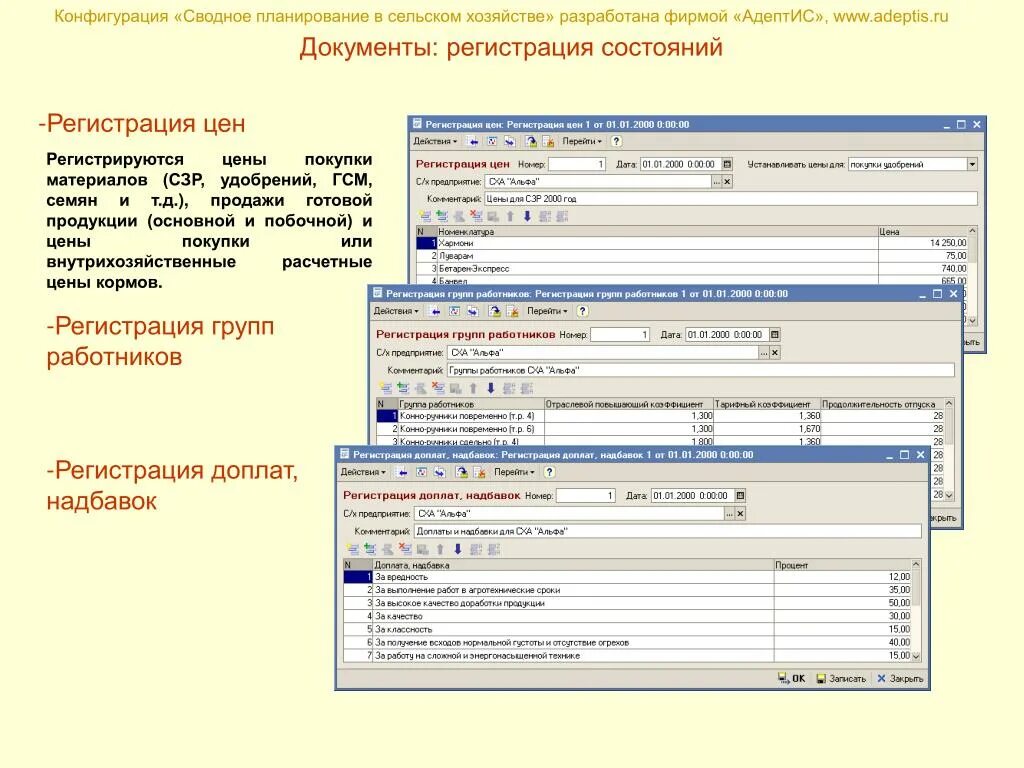Open Действия dropdown in групп работников window
Screen dimensions: 1024x768
tap(396, 312)
